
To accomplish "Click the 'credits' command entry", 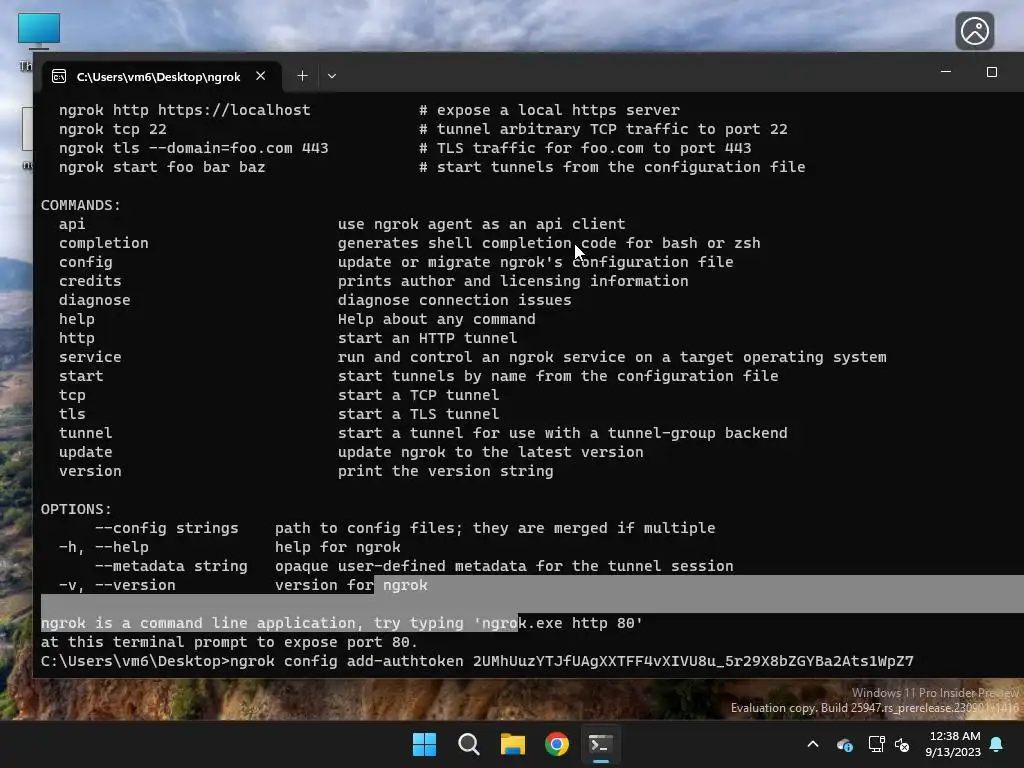I will 90,280.
